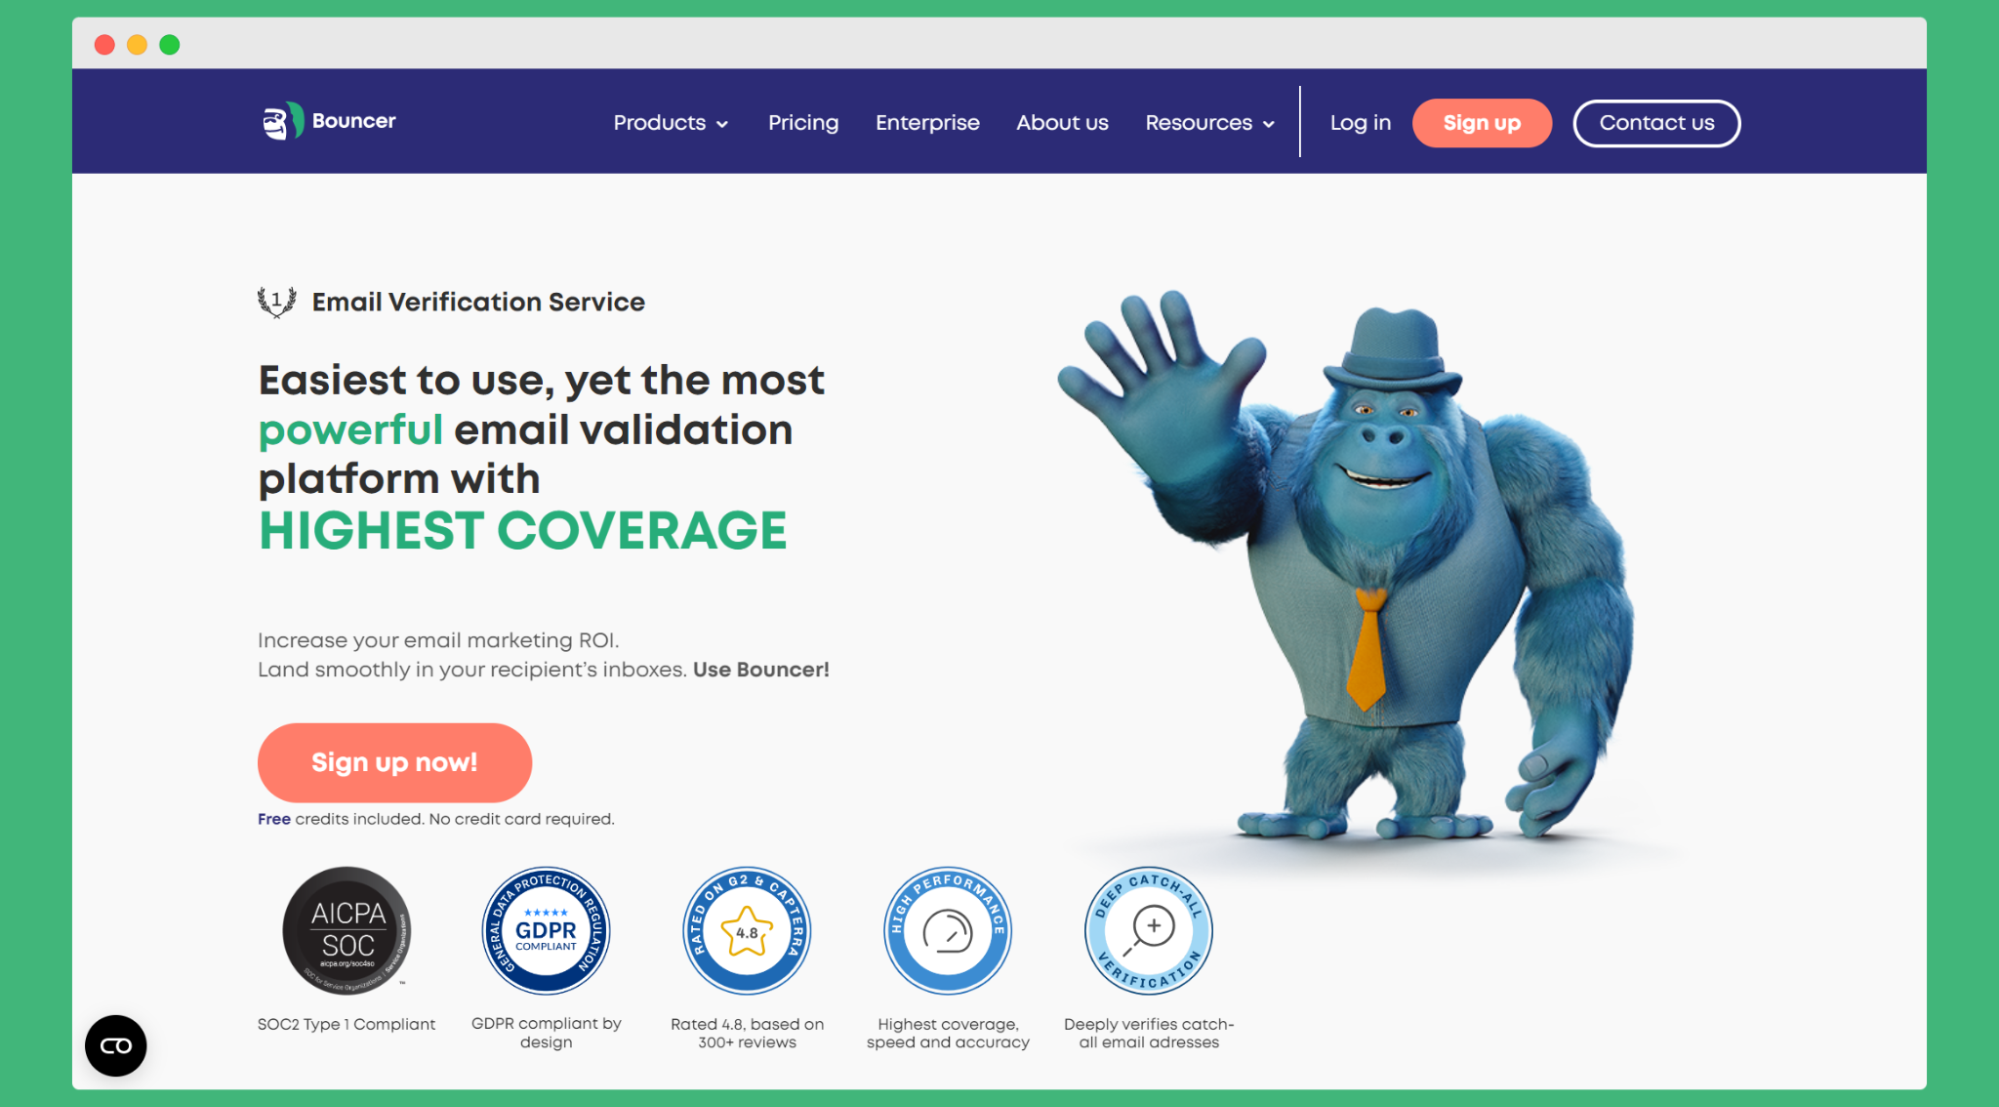This screenshot has width=1999, height=1107.
Task: Expand the Resources dropdown menu
Action: point(1206,123)
